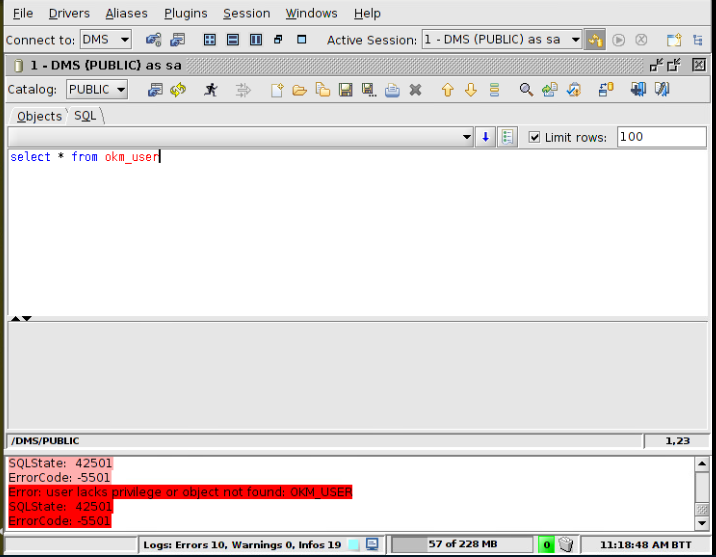Click the Logs errors and warnings status button
This screenshot has height=557, width=716.
pos(242,545)
